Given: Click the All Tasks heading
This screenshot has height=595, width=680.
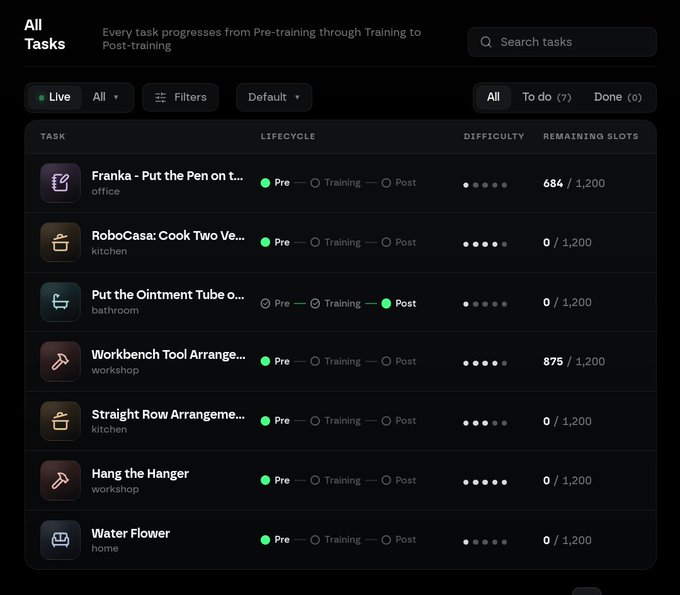Looking at the screenshot, I should point(45,34).
